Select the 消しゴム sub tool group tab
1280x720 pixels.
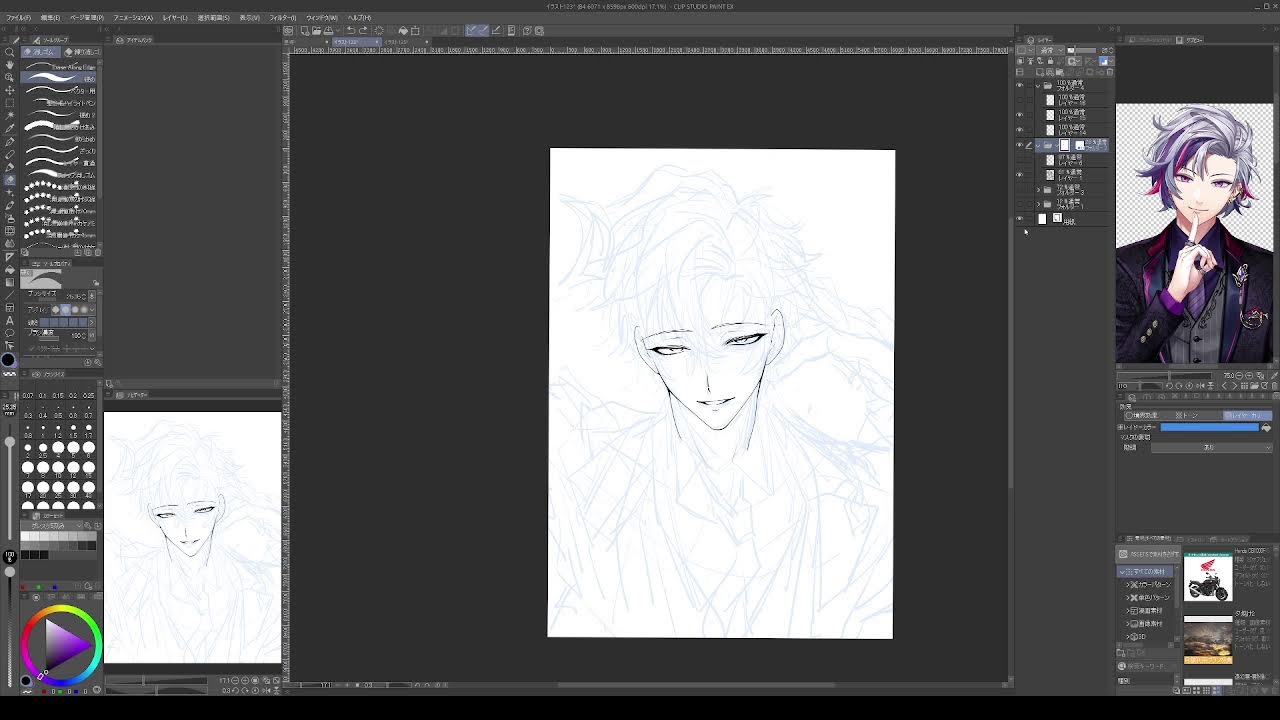41,52
